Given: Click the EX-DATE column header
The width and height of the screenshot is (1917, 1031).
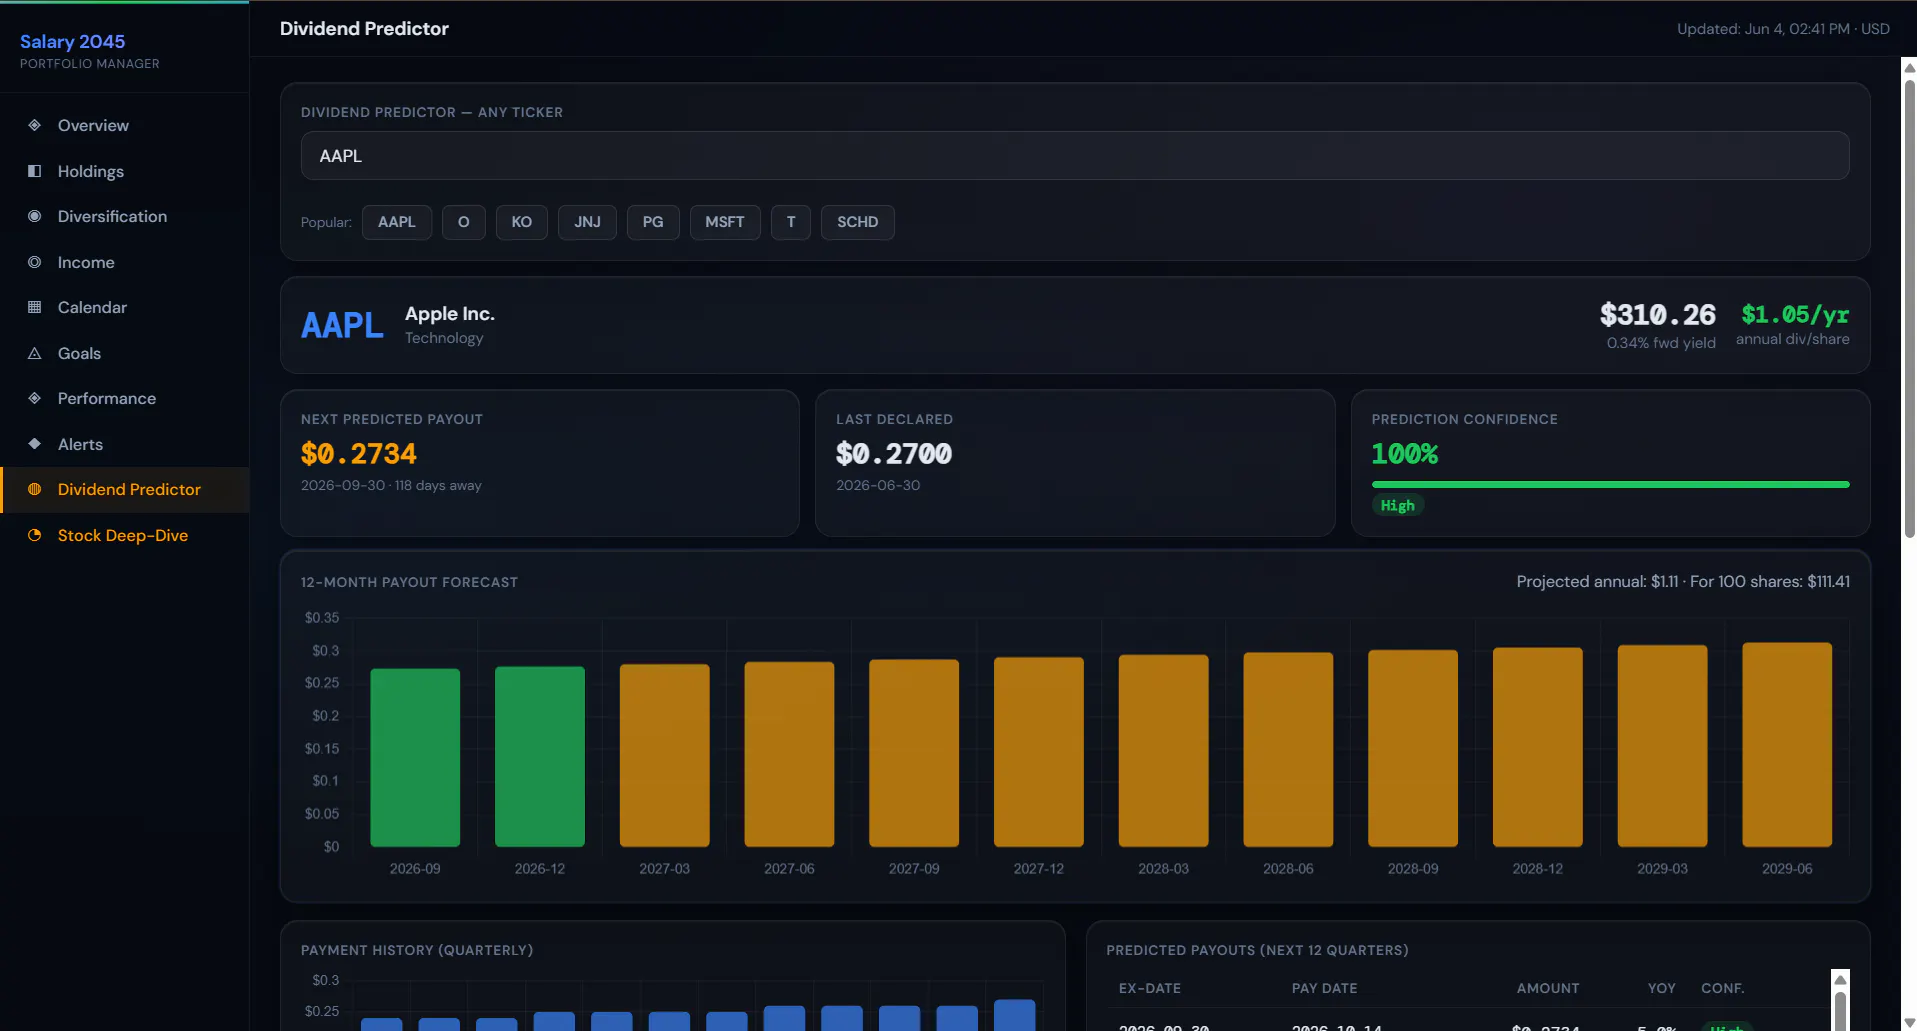Looking at the screenshot, I should click(1150, 988).
